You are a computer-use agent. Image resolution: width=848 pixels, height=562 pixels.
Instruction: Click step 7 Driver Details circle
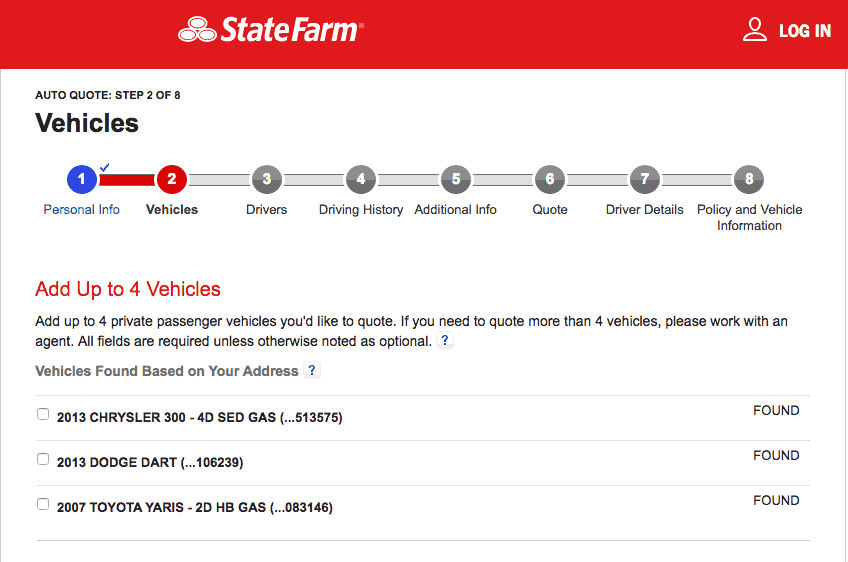[x=645, y=180]
